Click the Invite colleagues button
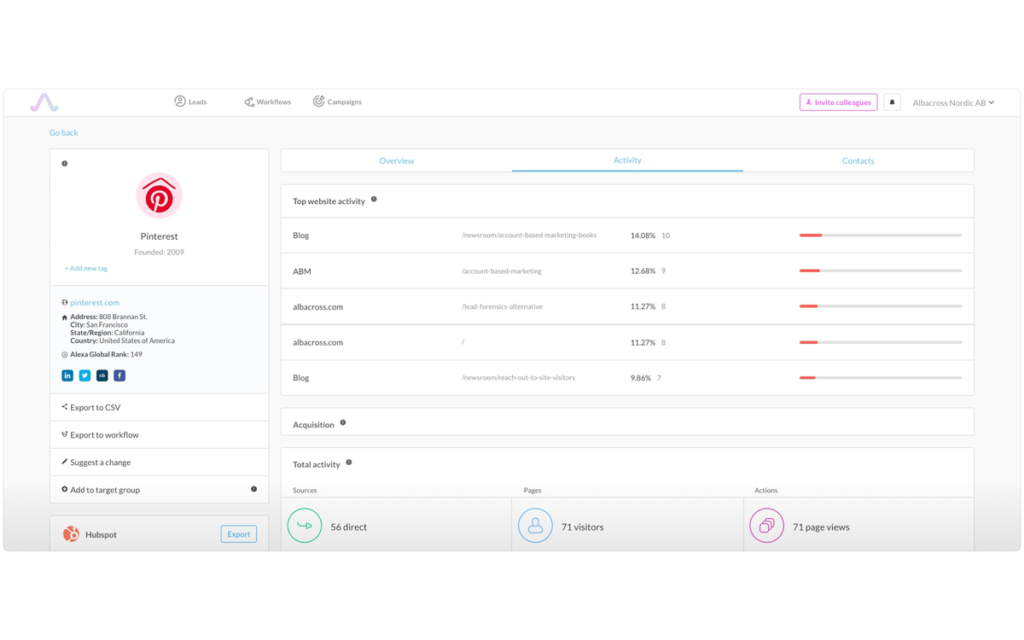Viewport: 1024px width, 640px height. (x=838, y=103)
